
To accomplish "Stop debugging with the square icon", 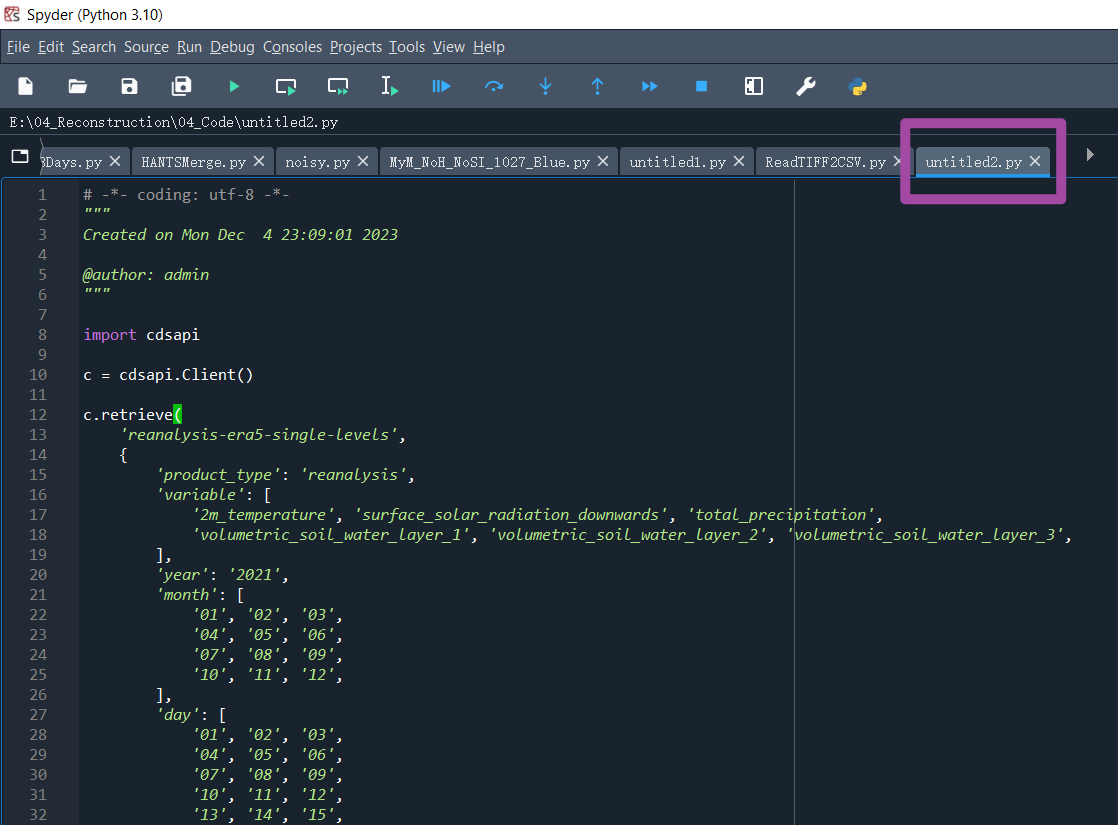I will (x=702, y=86).
